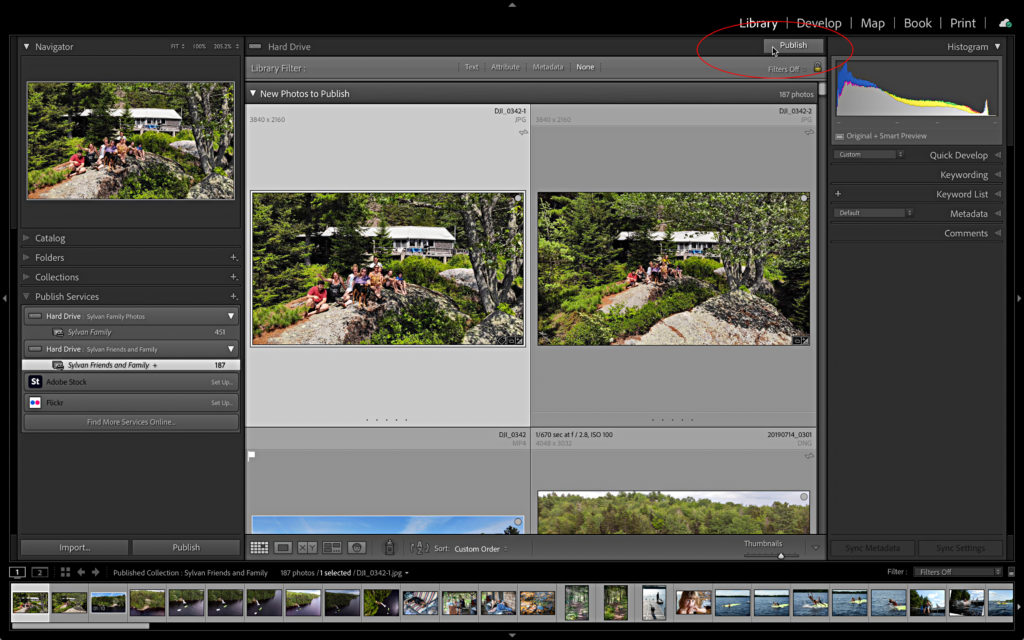This screenshot has width=1024, height=640.
Task: Select the DJI_0342-2 photo thumbnail
Action: [673, 268]
